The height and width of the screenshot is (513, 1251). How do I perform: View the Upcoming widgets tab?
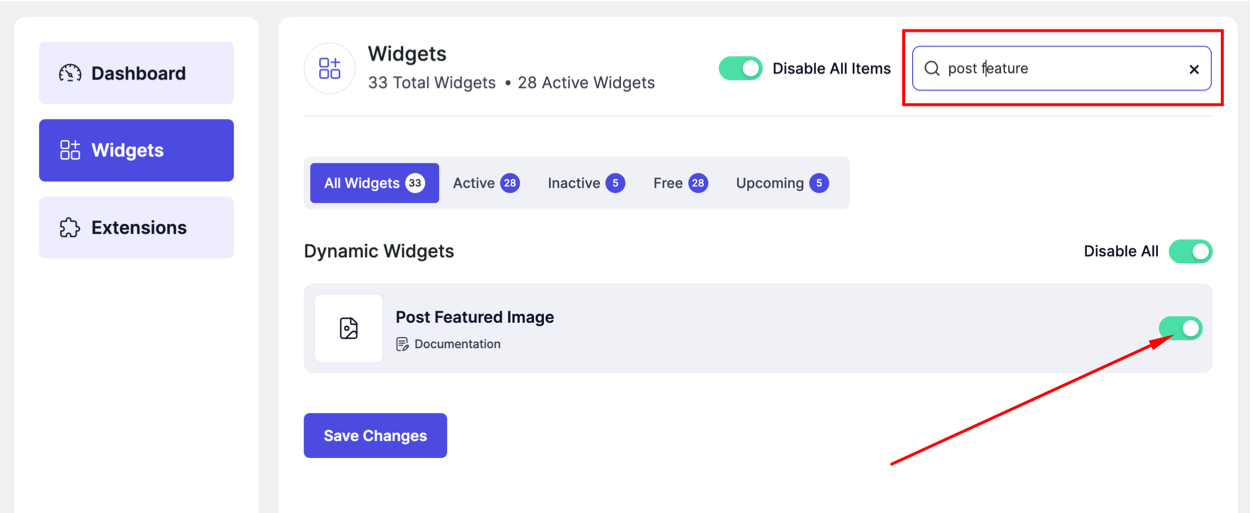pos(782,183)
